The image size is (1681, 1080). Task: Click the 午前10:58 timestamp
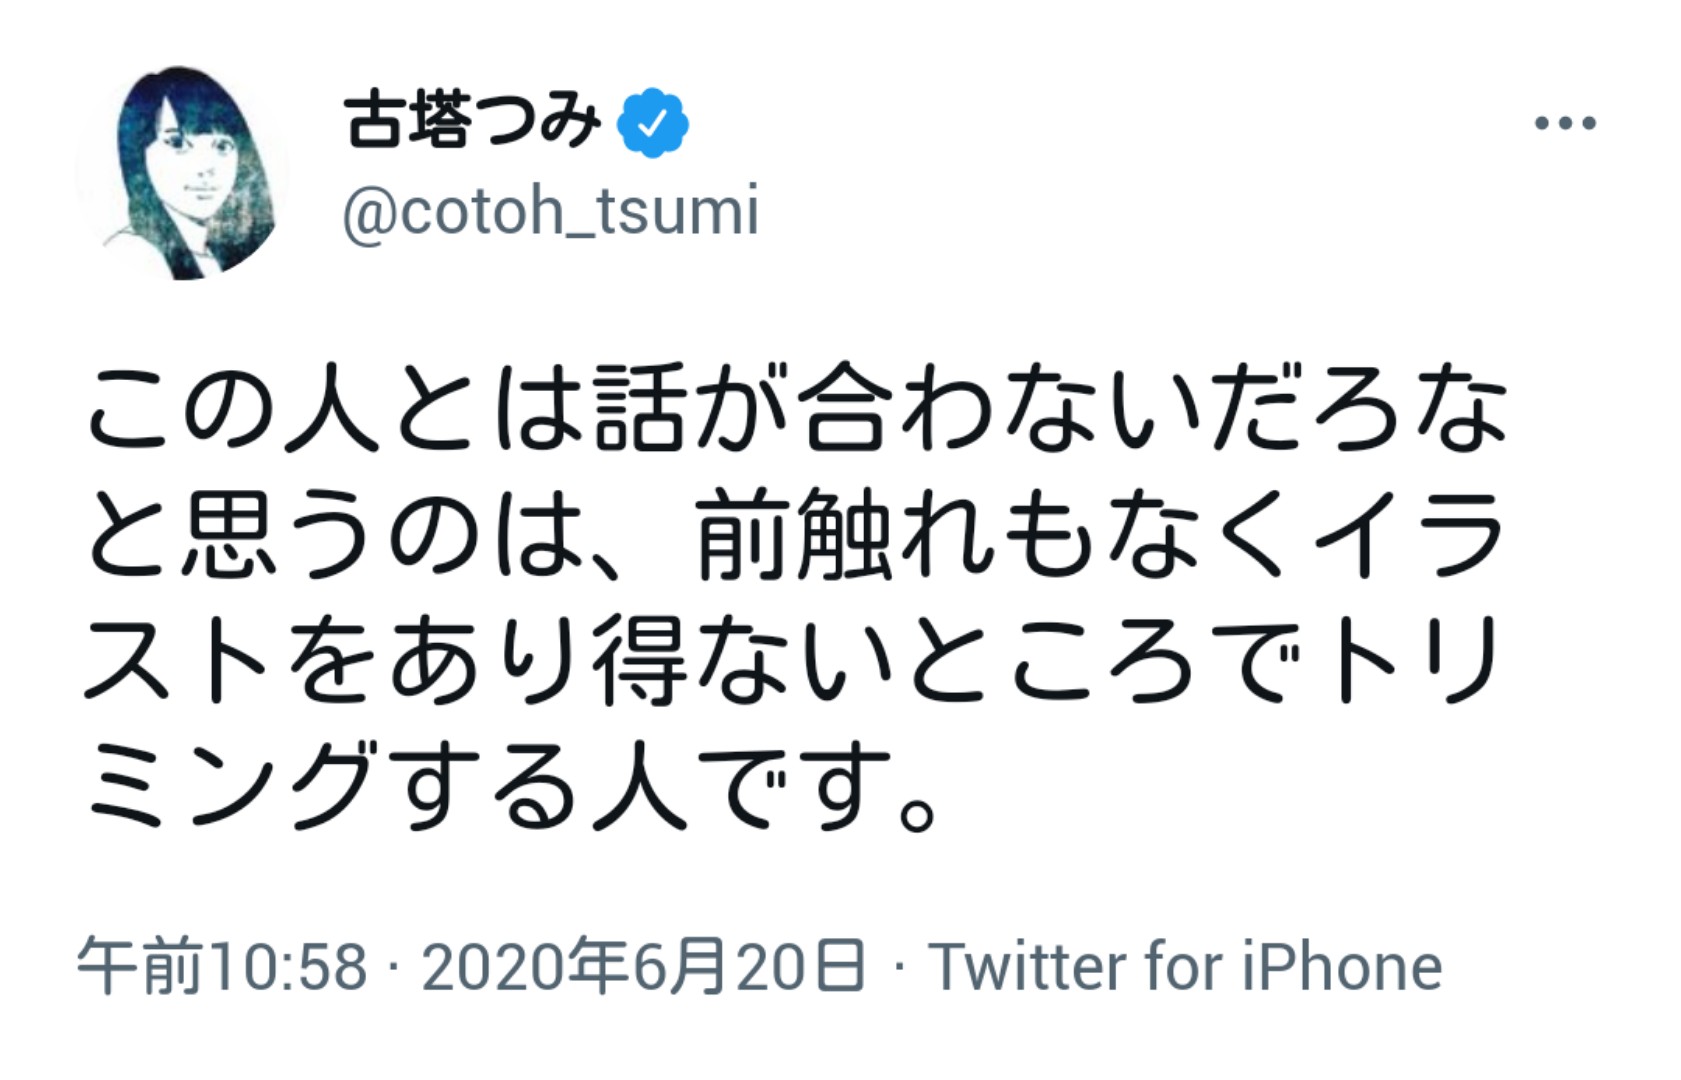(x=222, y=967)
